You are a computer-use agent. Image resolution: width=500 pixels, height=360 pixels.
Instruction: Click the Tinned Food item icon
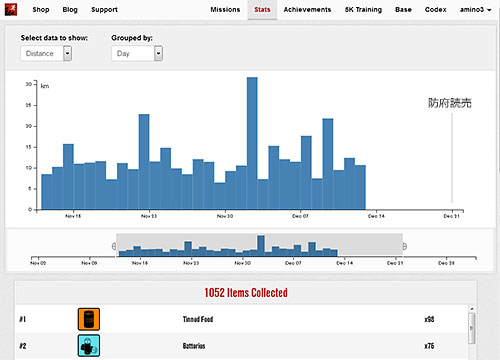(89, 319)
